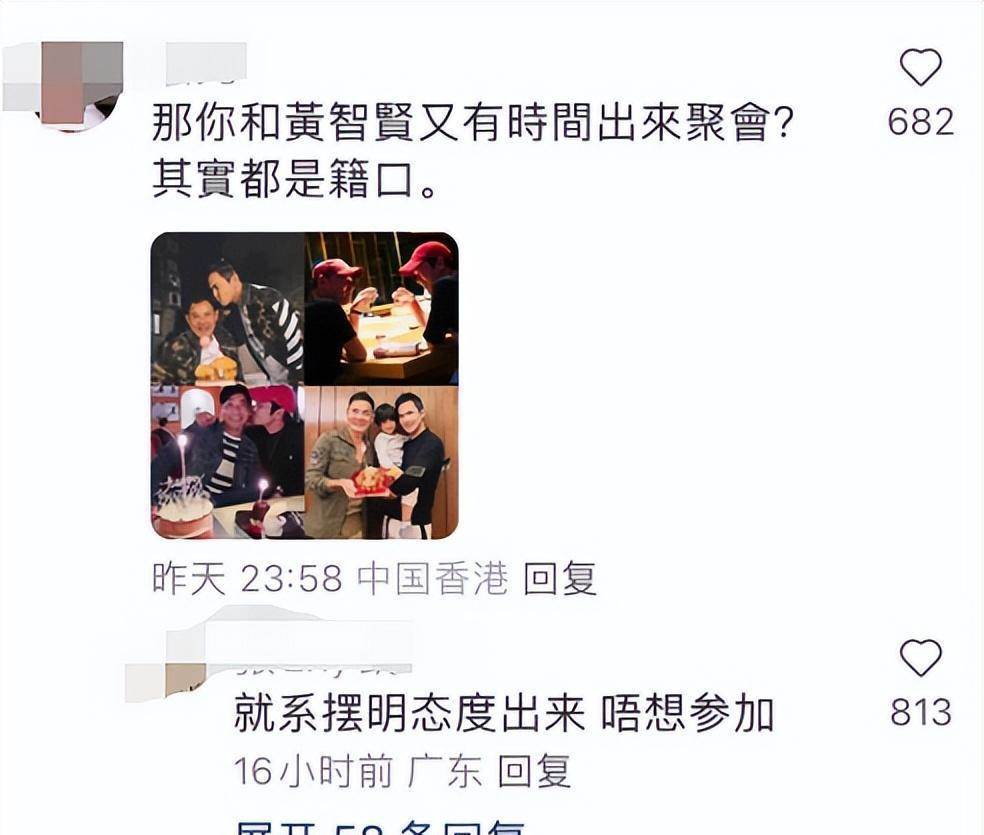Select the reply text 就系摆明态度出来 唔想参加
The width and height of the screenshot is (984, 835).
pos(504,713)
